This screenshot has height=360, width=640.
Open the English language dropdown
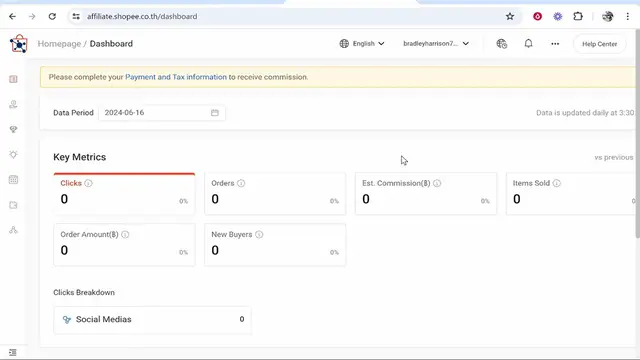tap(362, 44)
